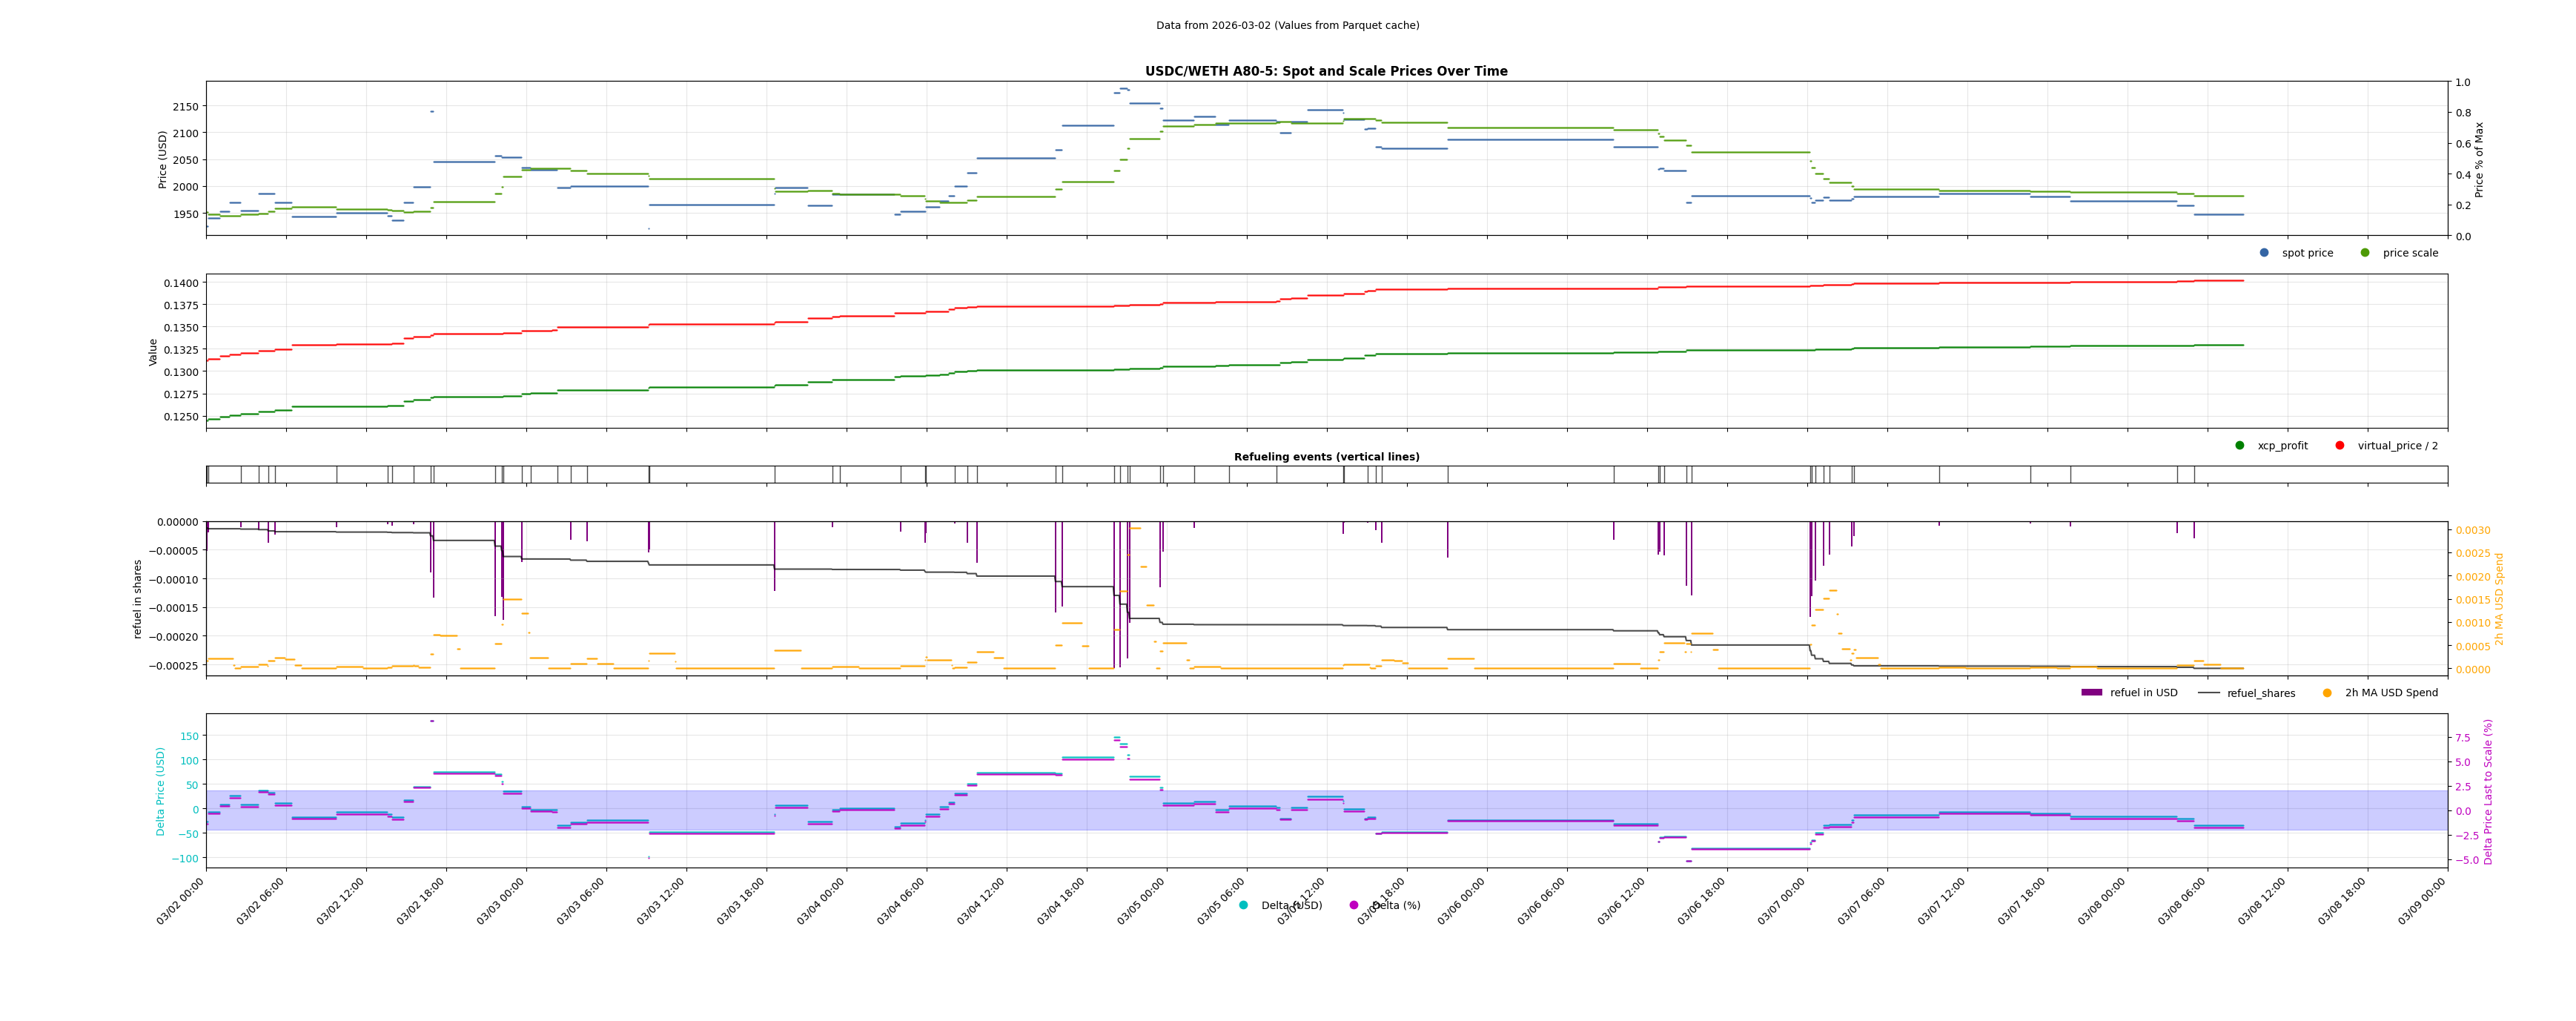Click the 03/05 00:00 x-axis tick label
Viewport: 2576px width, 1021px height.
(1142, 903)
